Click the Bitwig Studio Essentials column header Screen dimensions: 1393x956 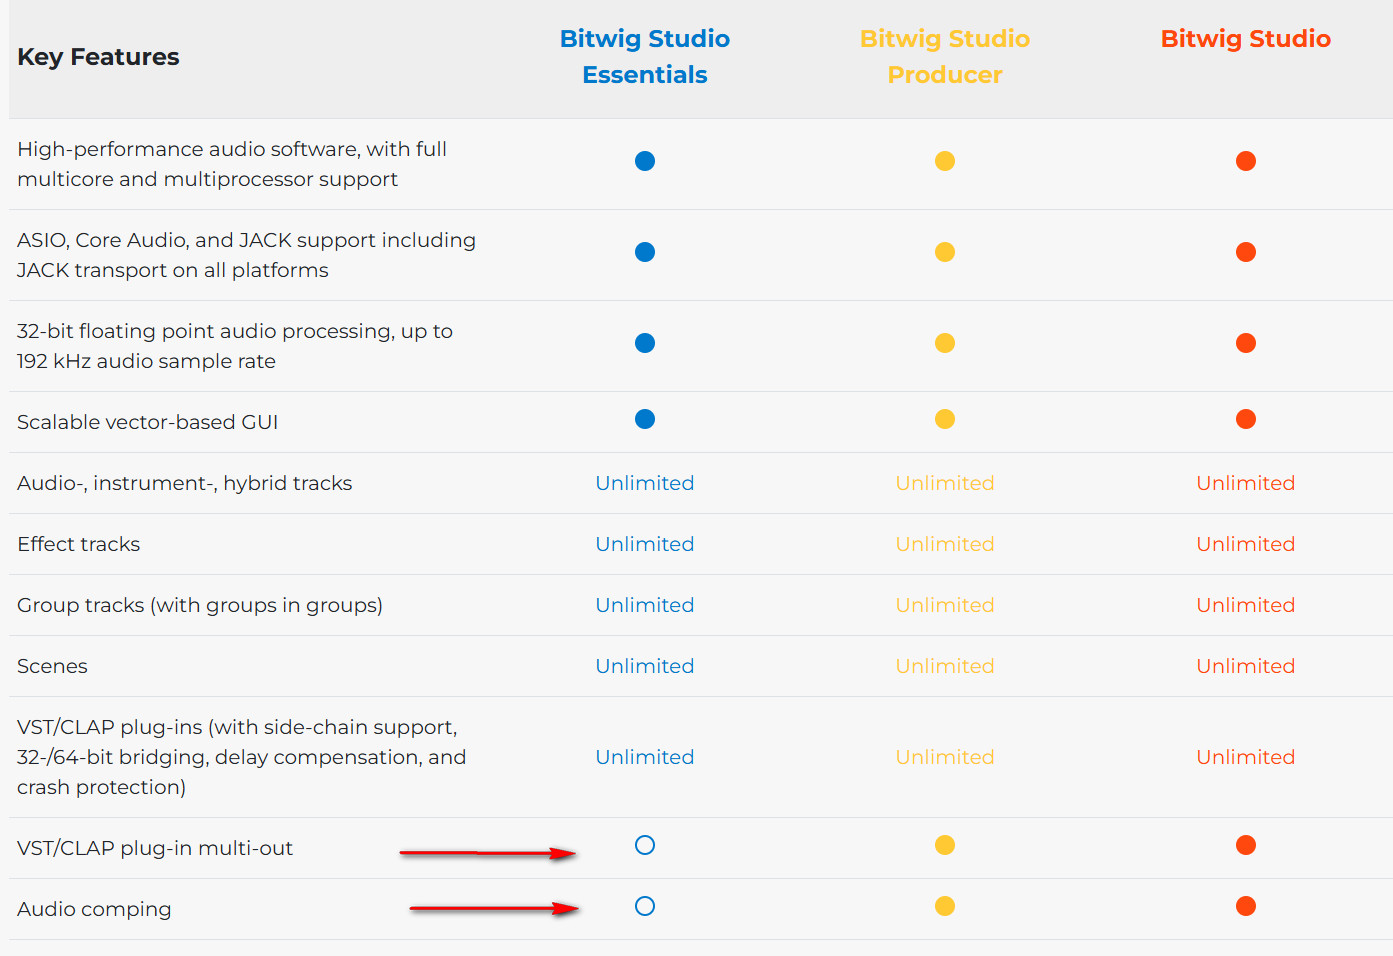[x=645, y=57]
